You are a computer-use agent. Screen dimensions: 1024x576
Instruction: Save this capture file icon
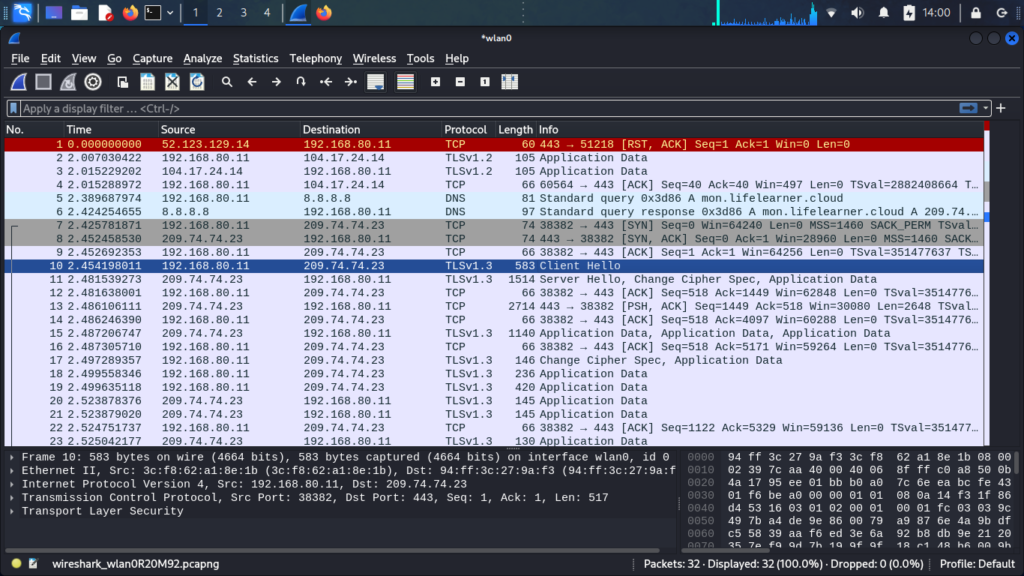click(148, 82)
